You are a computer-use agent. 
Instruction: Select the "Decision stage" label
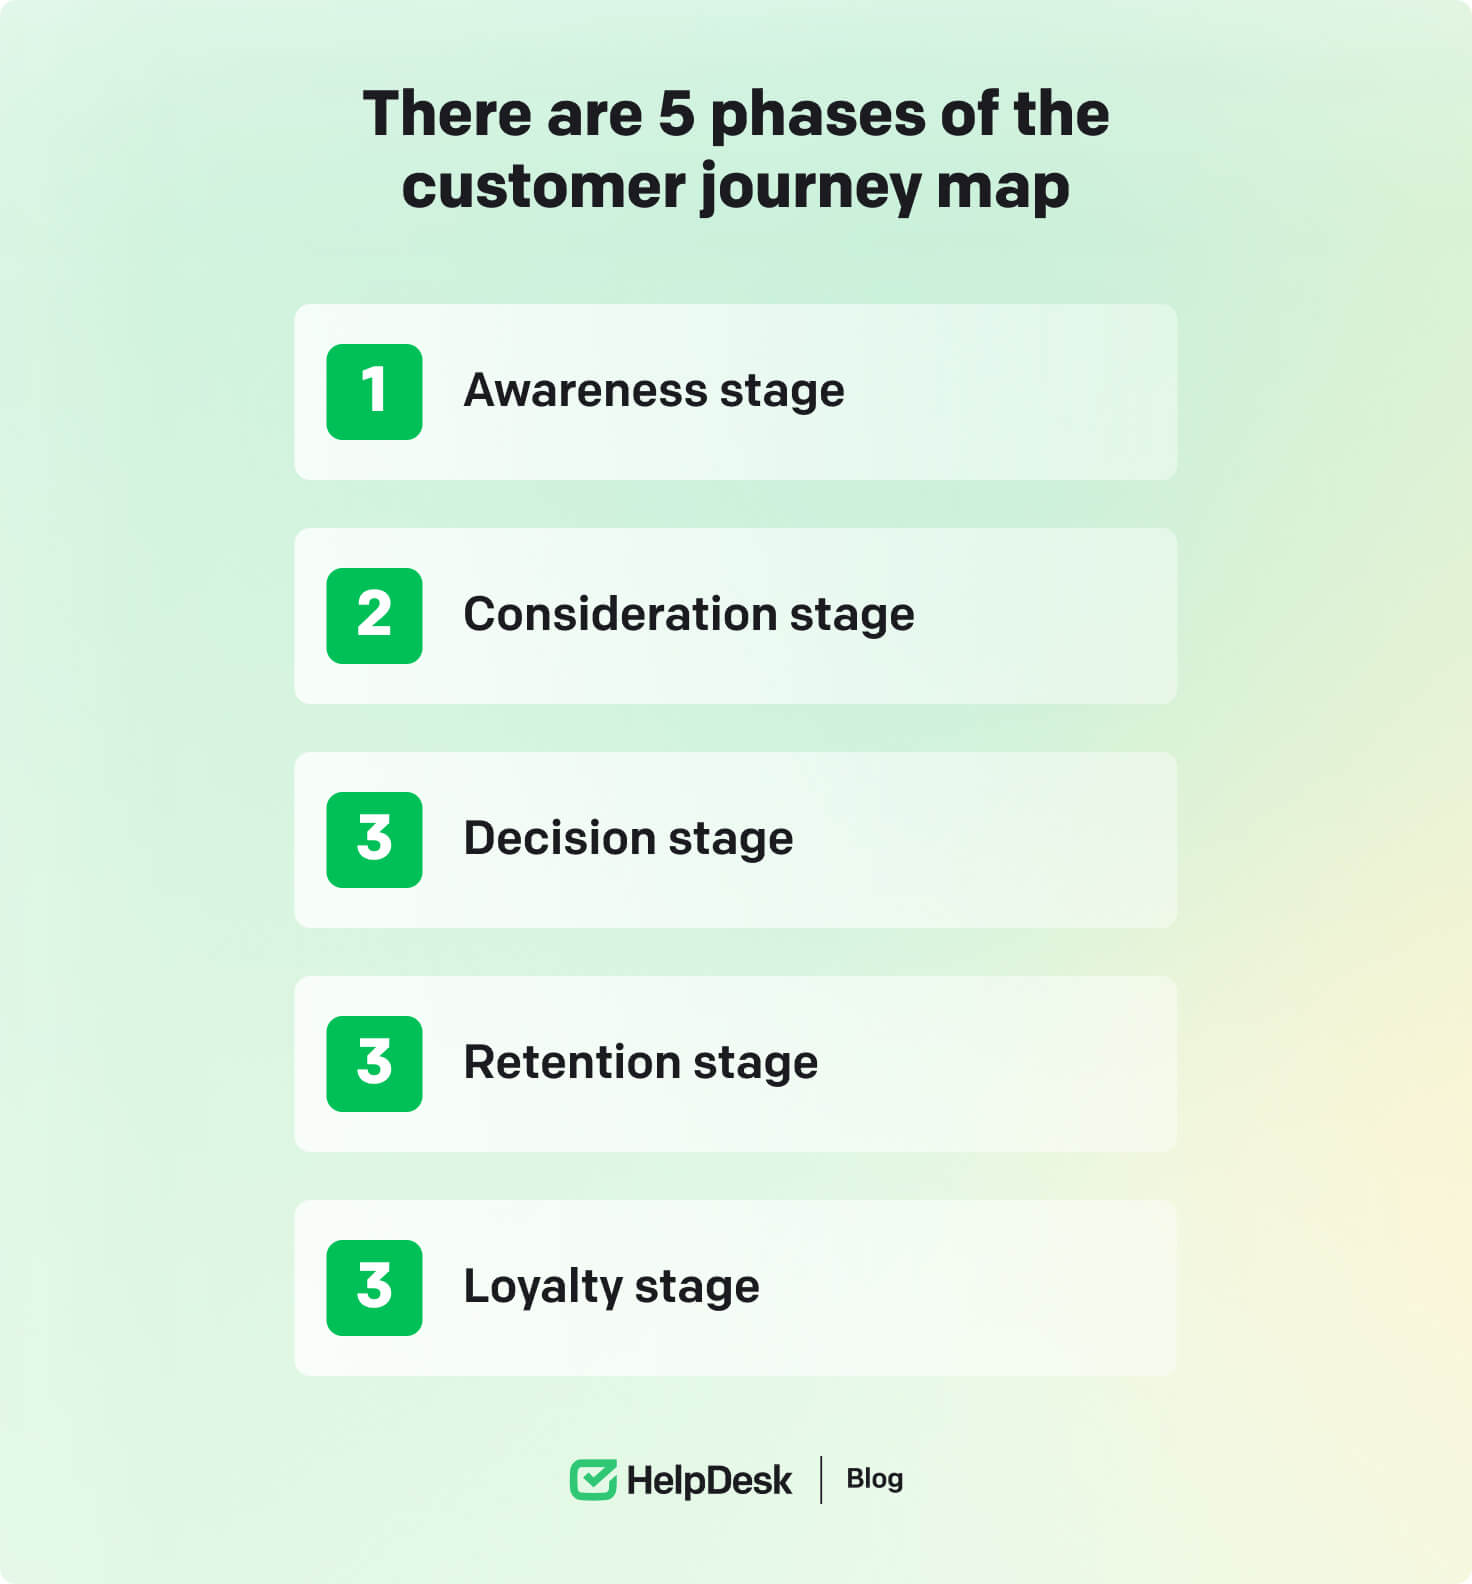click(628, 839)
